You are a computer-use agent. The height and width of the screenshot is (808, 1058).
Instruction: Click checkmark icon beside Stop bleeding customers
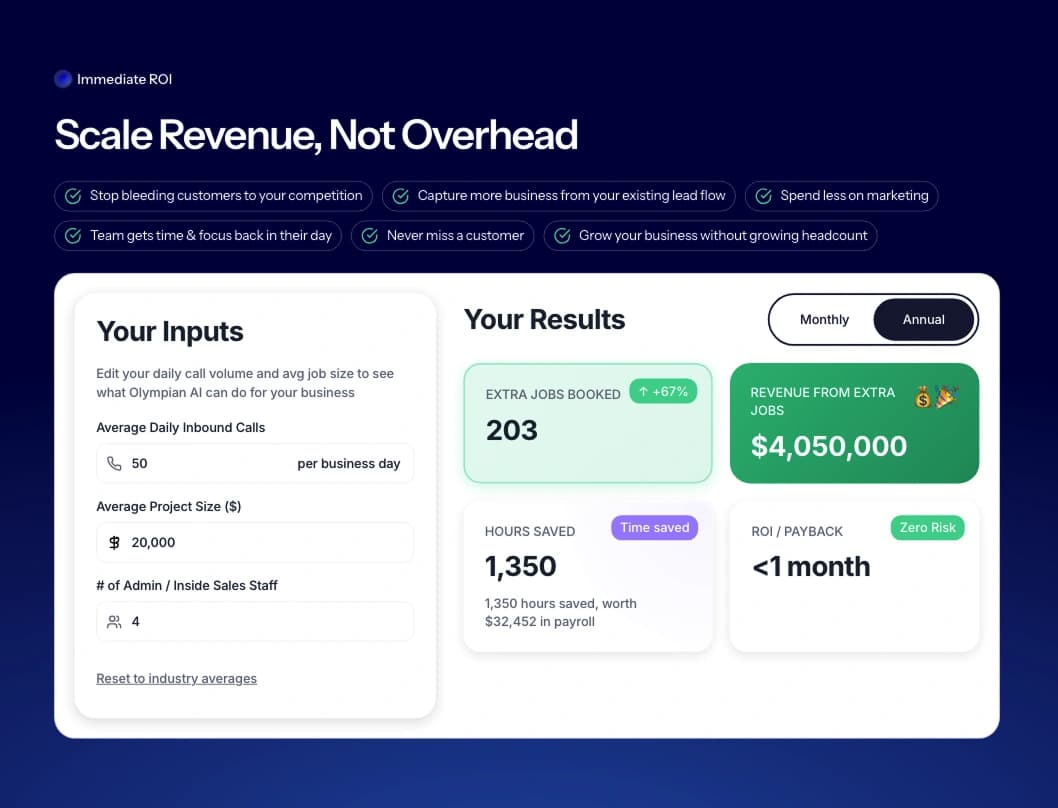click(x=73, y=196)
